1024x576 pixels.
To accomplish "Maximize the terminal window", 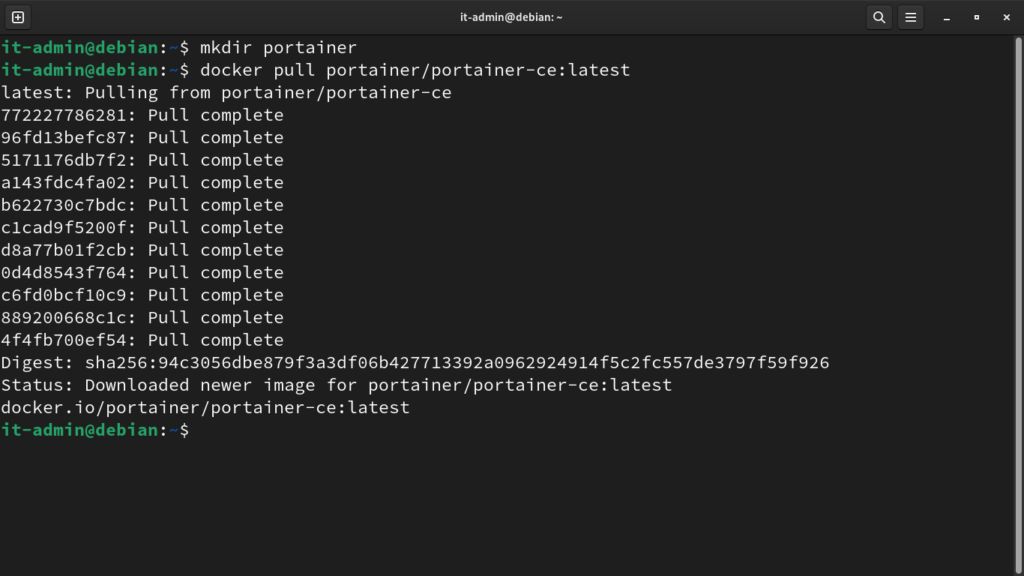I will pyautogui.click(x=976, y=18).
